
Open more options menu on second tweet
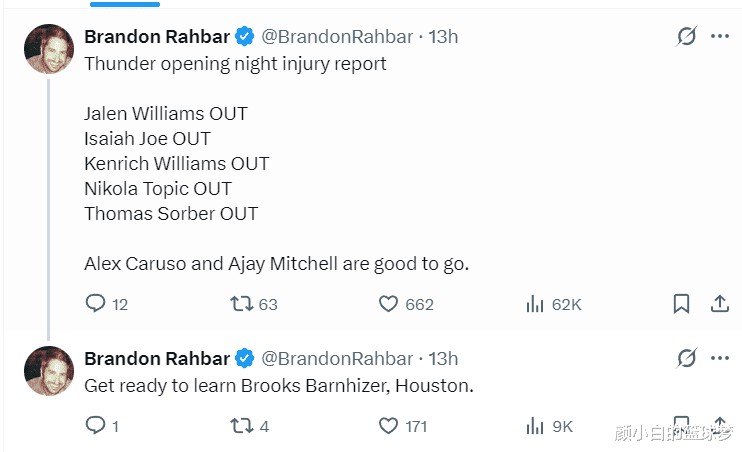[720, 358]
